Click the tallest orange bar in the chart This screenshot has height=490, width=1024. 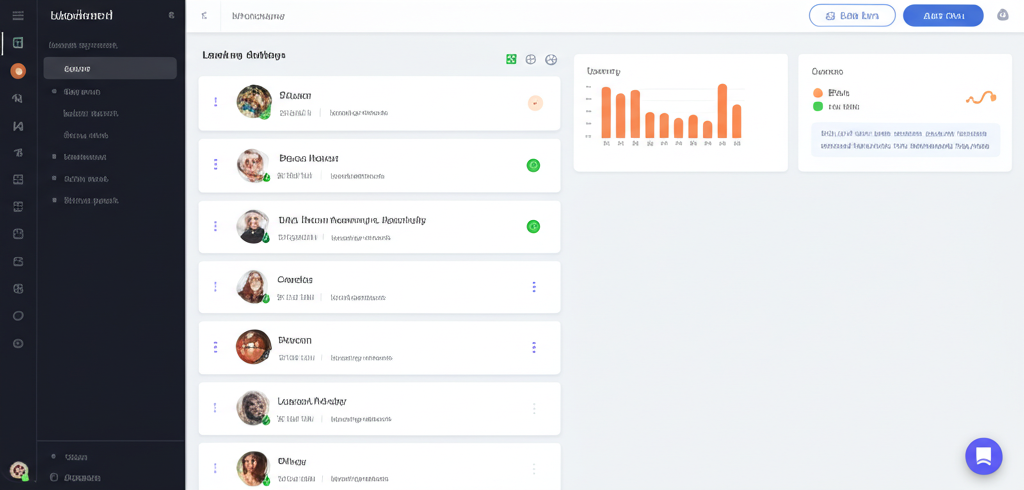coord(722,110)
